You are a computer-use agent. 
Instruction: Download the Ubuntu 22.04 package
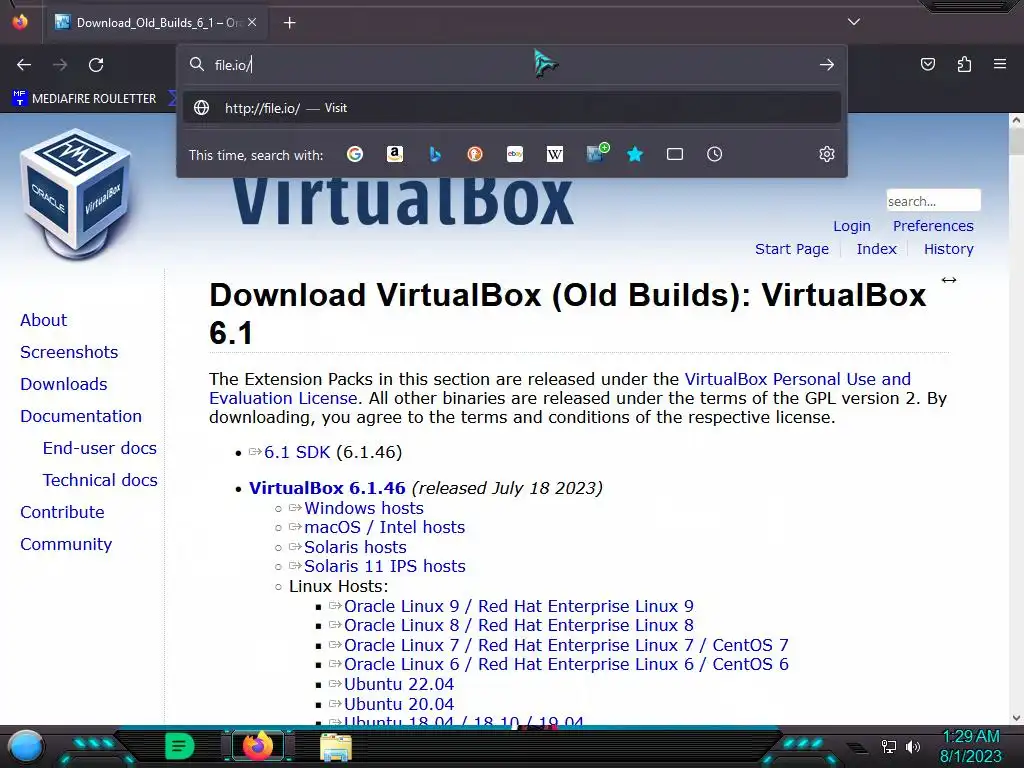(399, 684)
